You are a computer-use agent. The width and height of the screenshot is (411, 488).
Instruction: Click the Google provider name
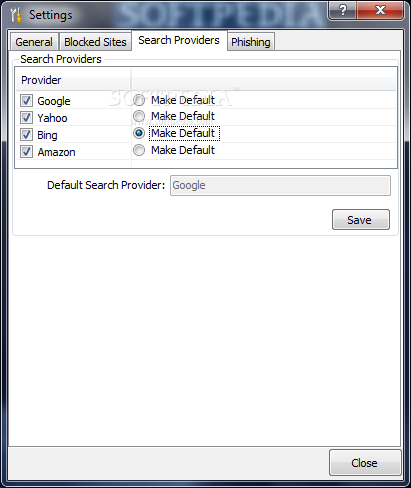pos(54,101)
